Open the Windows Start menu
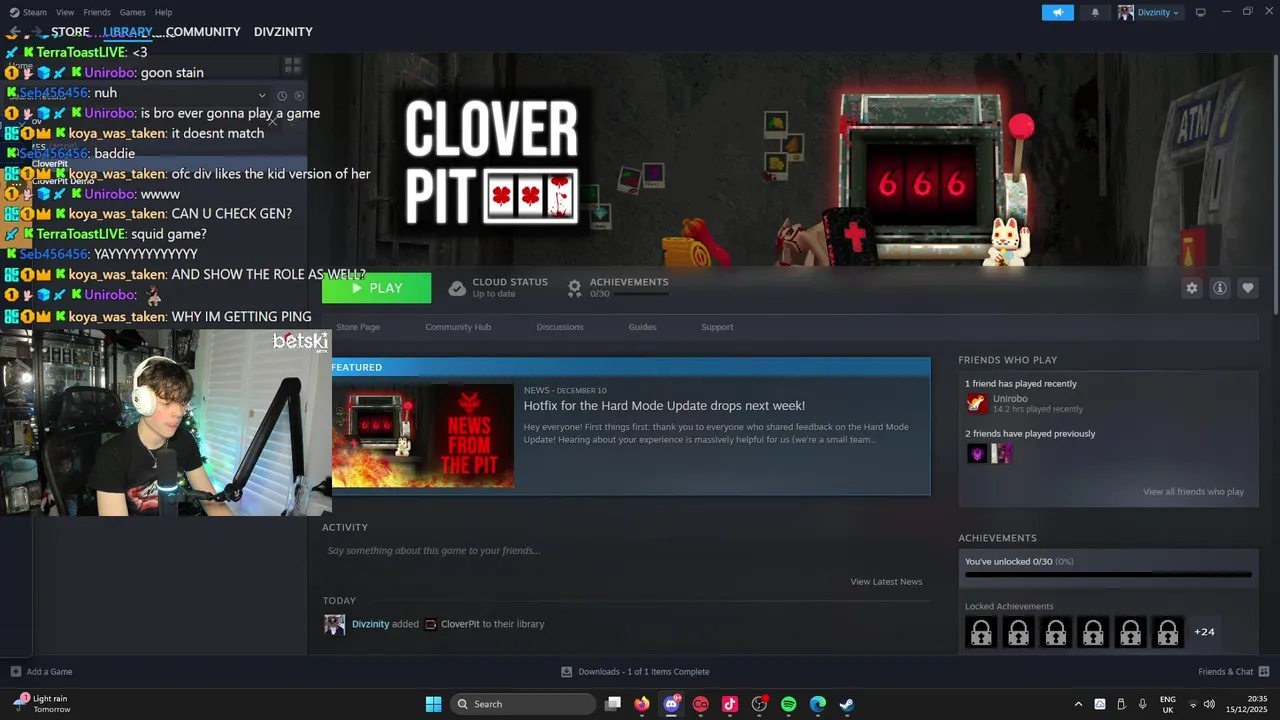The width and height of the screenshot is (1280, 720). [x=433, y=704]
